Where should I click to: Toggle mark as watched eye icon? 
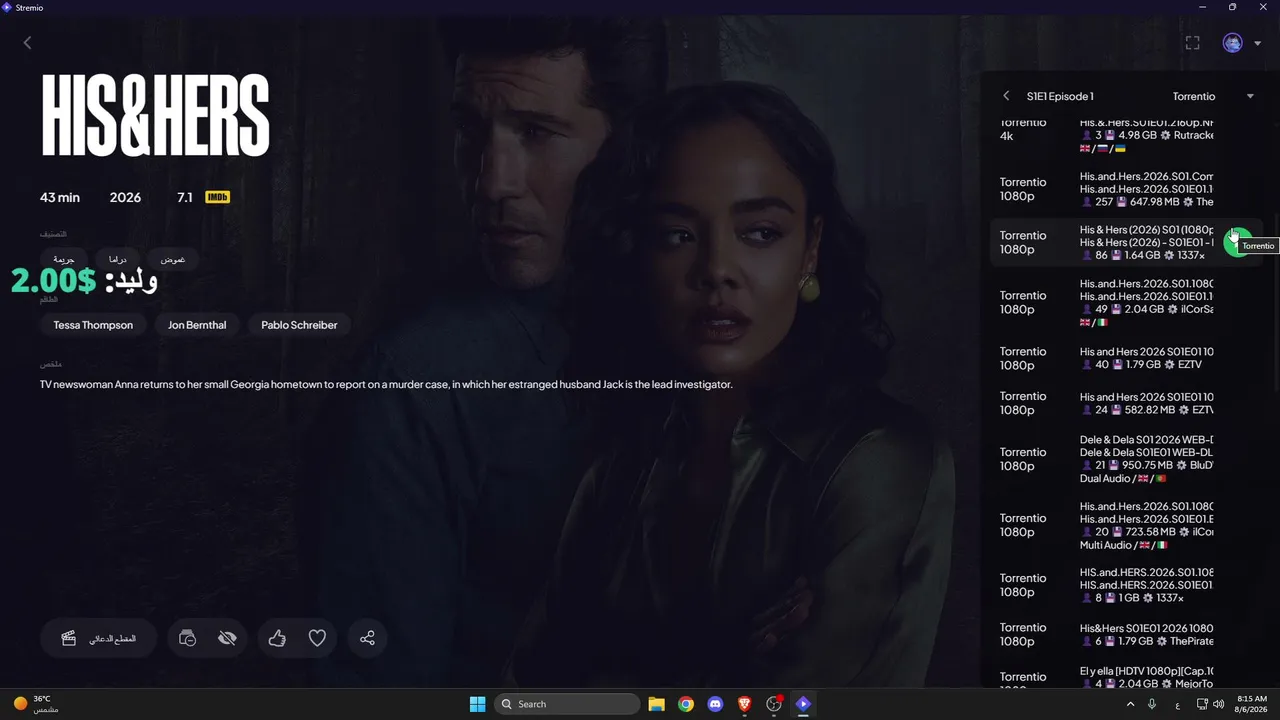pos(227,638)
